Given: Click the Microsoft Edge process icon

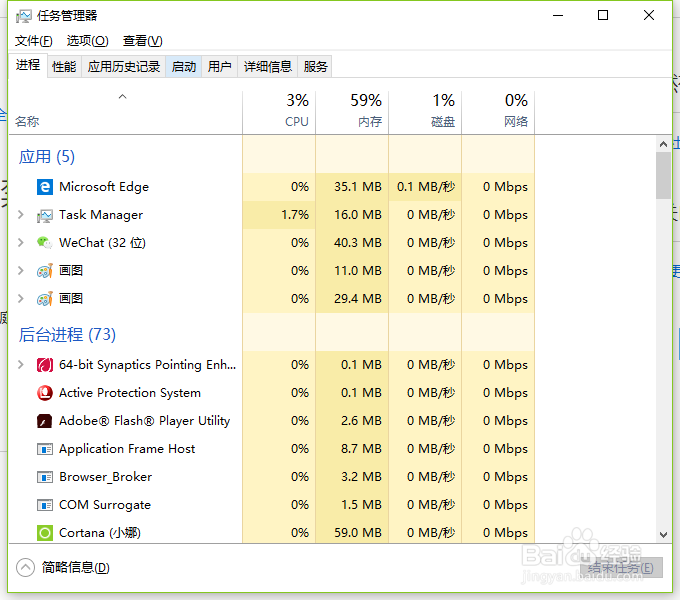Looking at the screenshot, I should (x=45, y=187).
